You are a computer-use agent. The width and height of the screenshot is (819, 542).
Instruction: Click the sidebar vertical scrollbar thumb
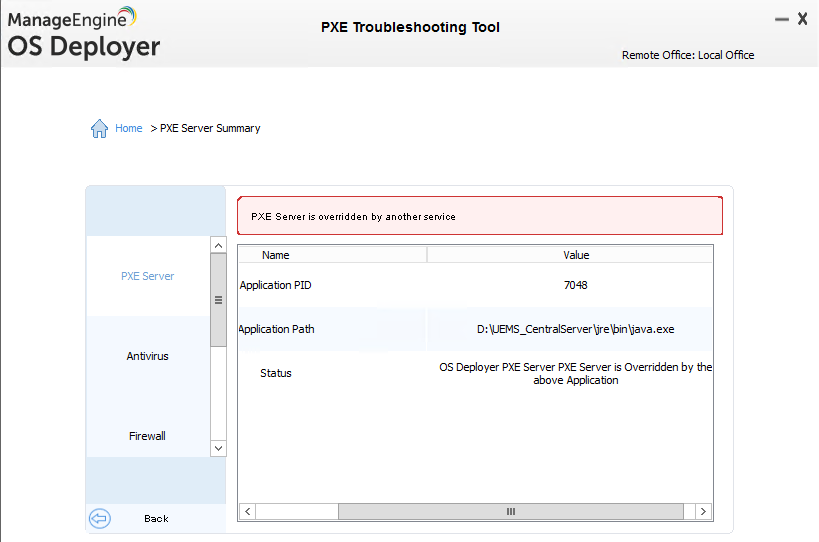pyautogui.click(x=218, y=300)
